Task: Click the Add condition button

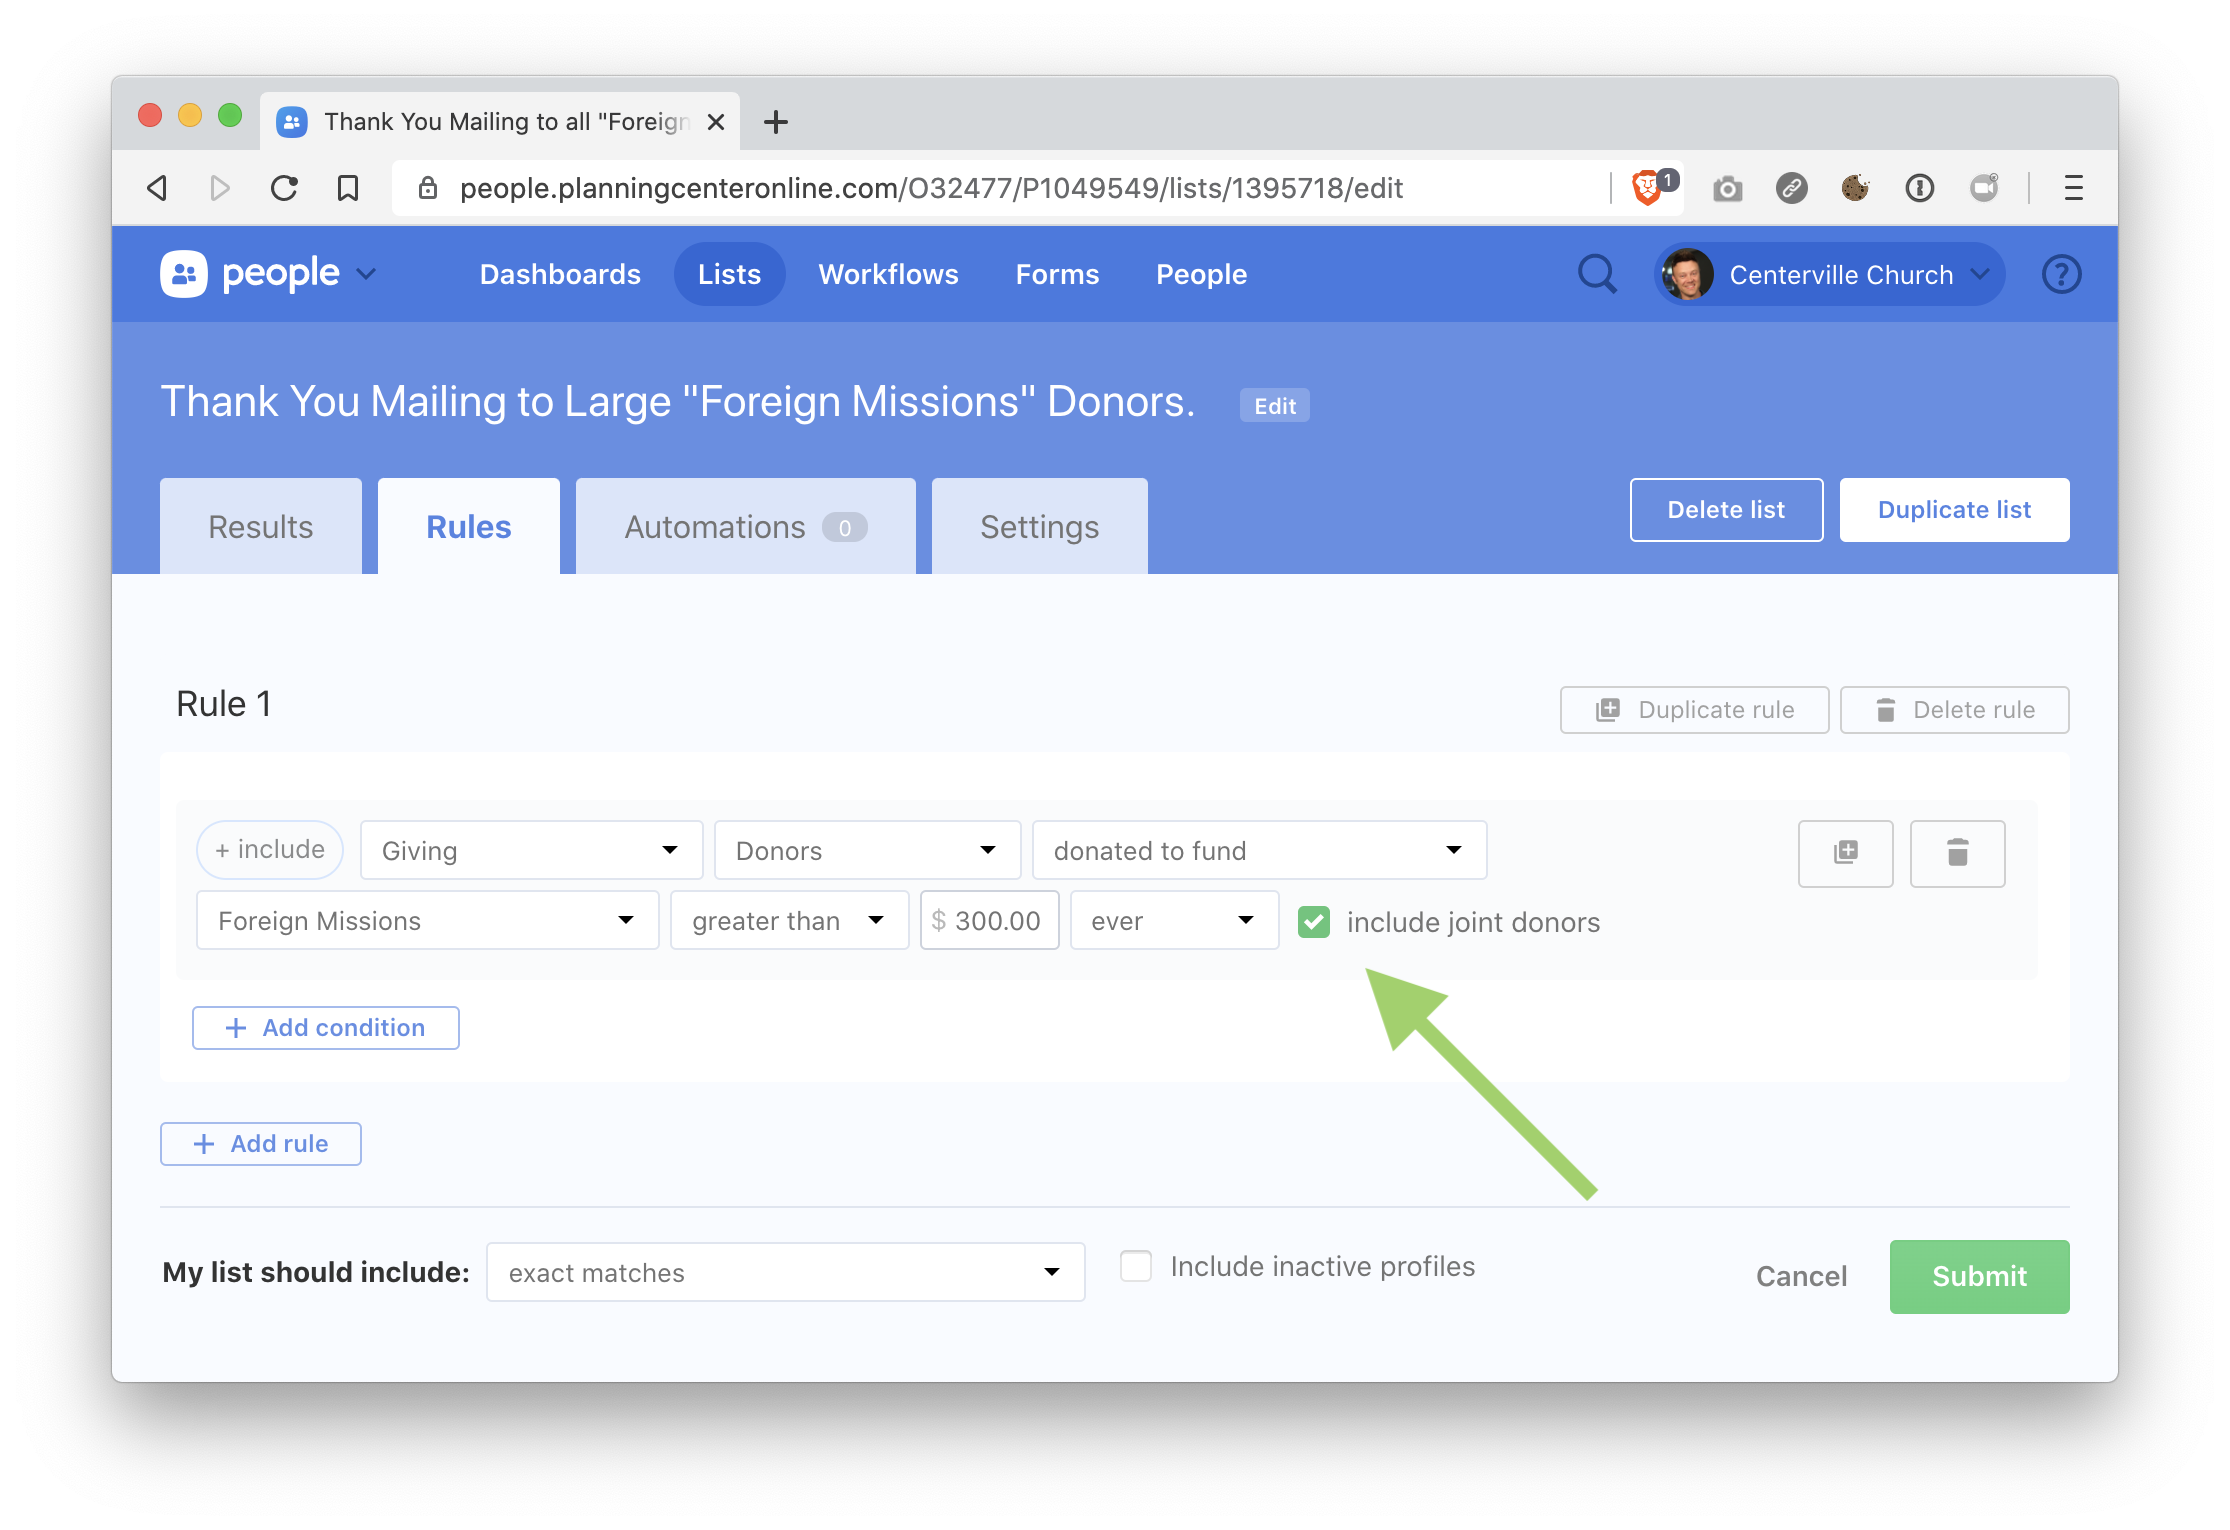Action: point(326,1028)
